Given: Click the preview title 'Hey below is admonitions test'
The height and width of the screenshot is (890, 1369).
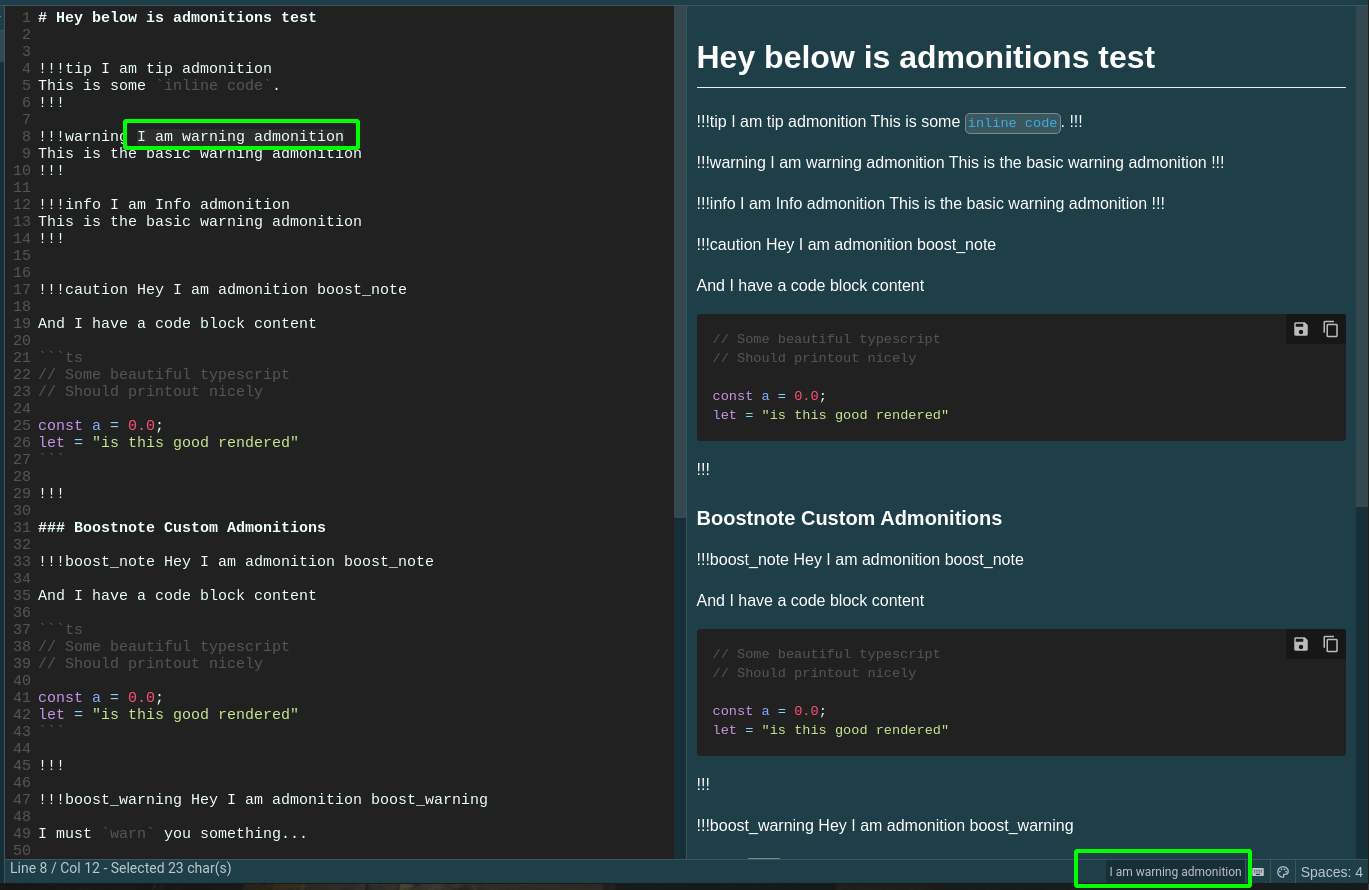Looking at the screenshot, I should click(925, 57).
